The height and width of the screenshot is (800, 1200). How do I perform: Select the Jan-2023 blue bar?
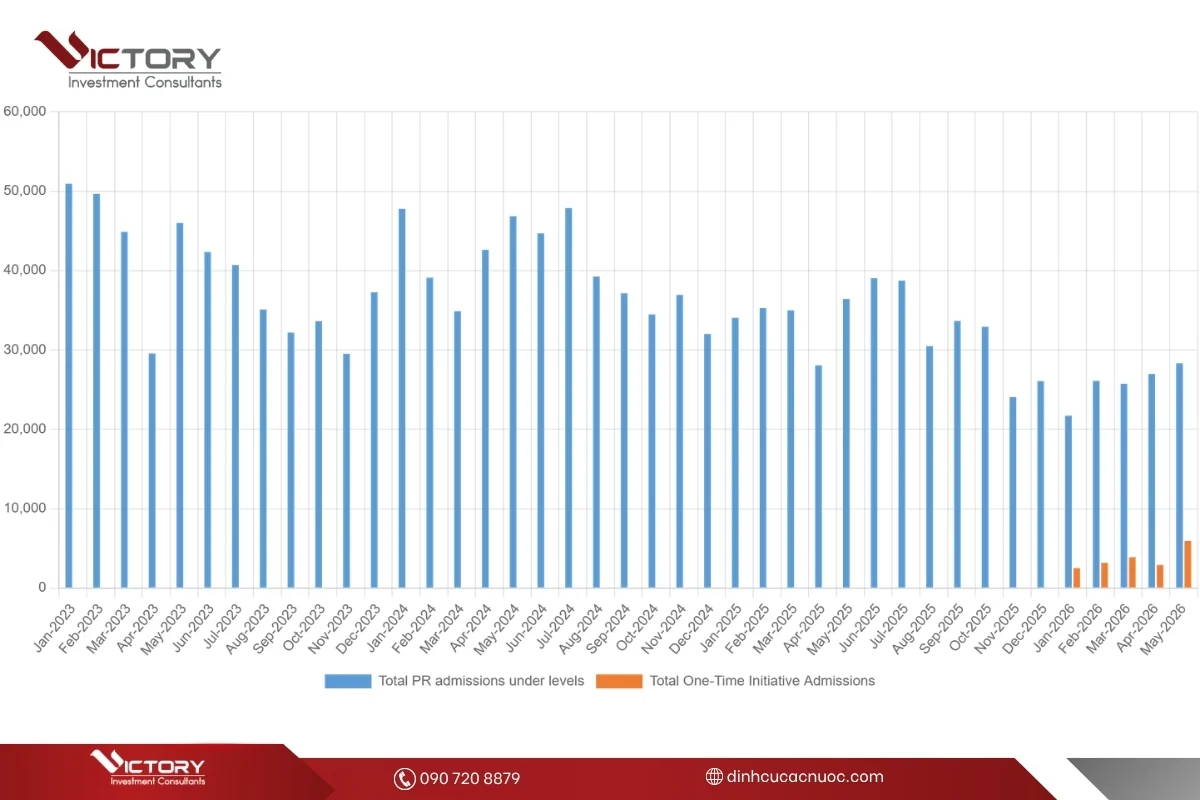pos(69,386)
